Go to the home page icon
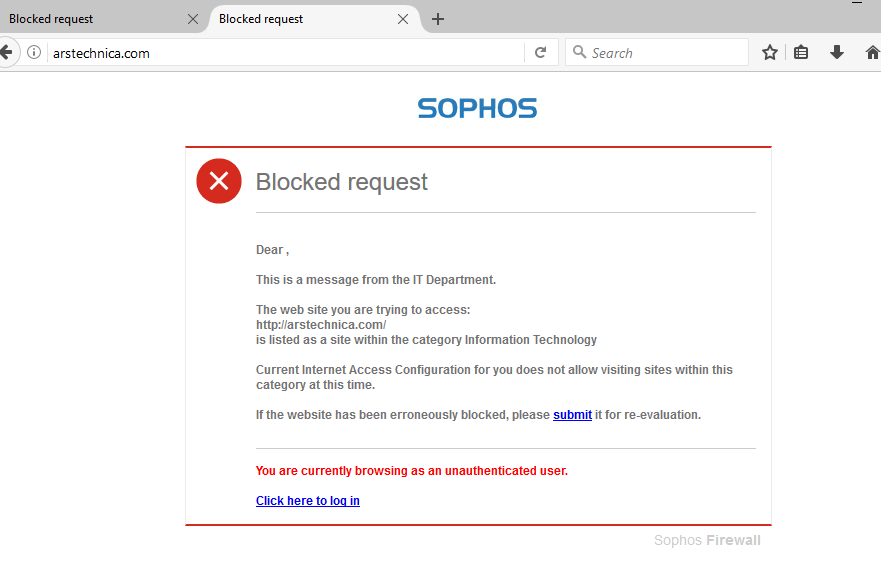881x561 pixels. tap(873, 53)
